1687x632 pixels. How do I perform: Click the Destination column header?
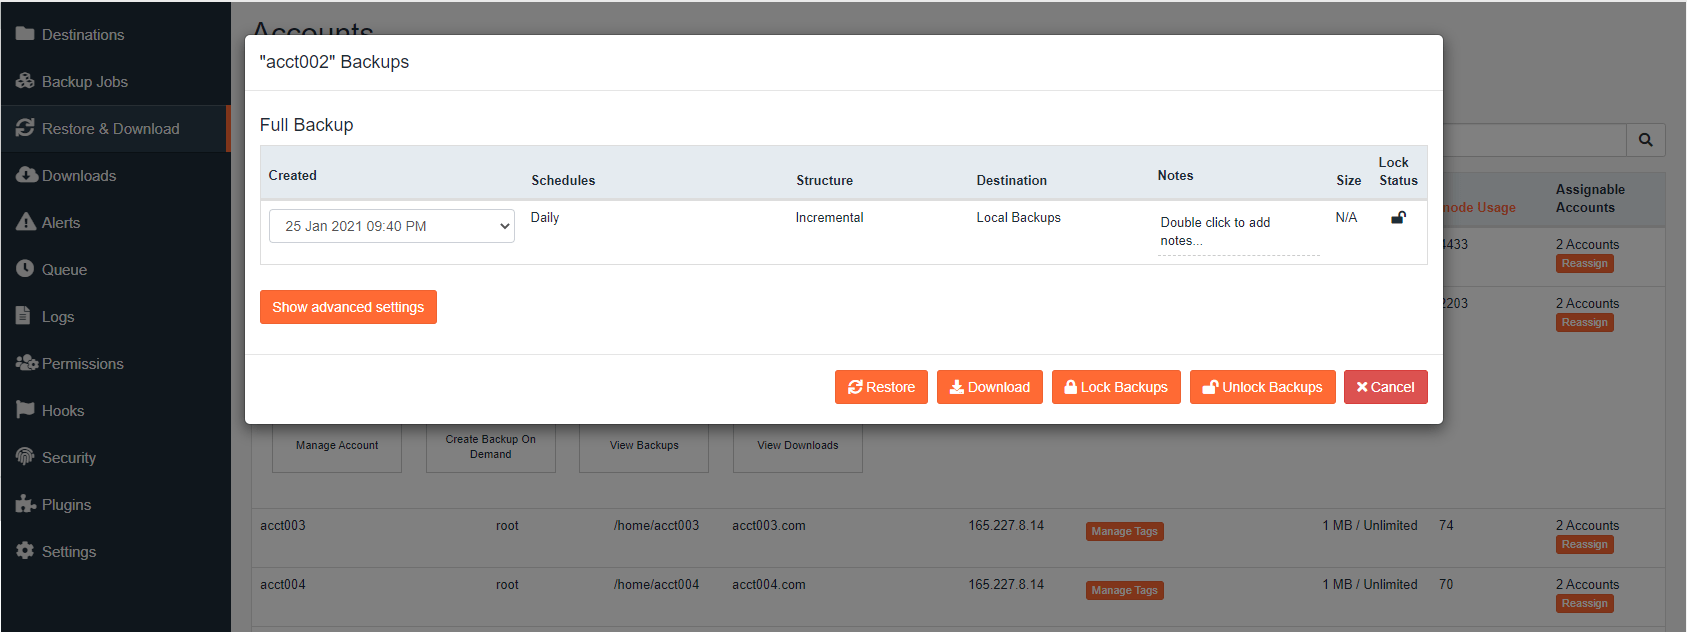[1012, 180]
